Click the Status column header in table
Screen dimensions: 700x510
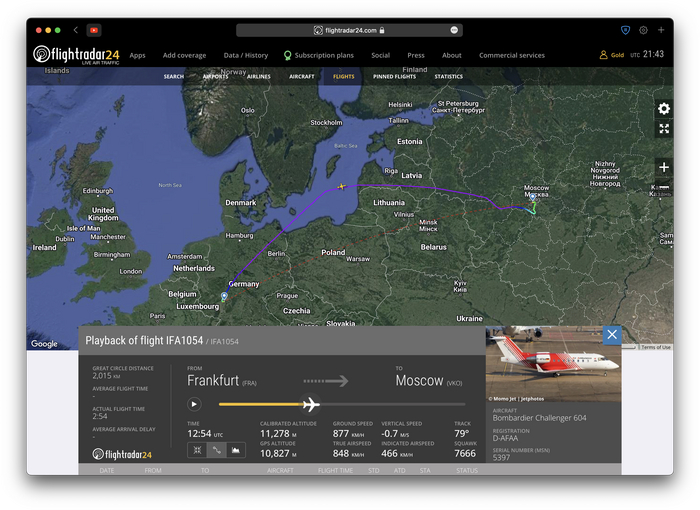pyautogui.click(x=467, y=470)
